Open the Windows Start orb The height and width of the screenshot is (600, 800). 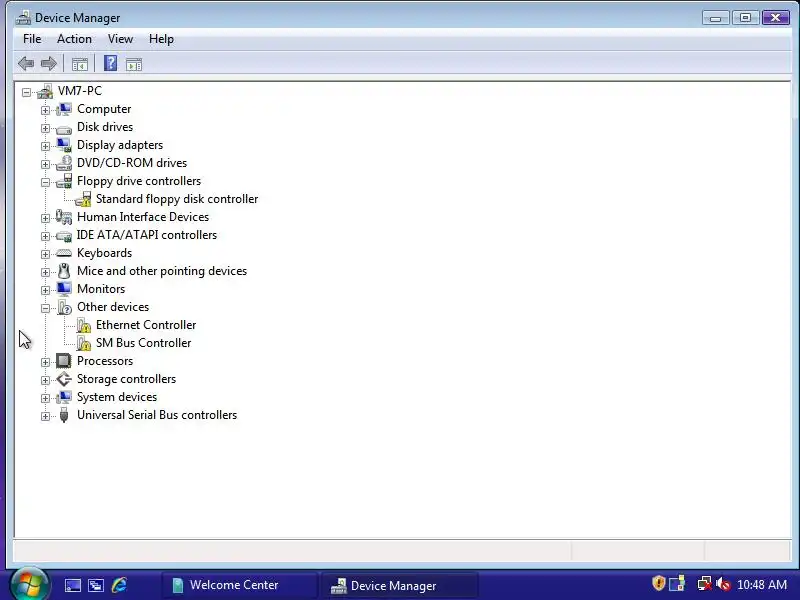pos(29,584)
